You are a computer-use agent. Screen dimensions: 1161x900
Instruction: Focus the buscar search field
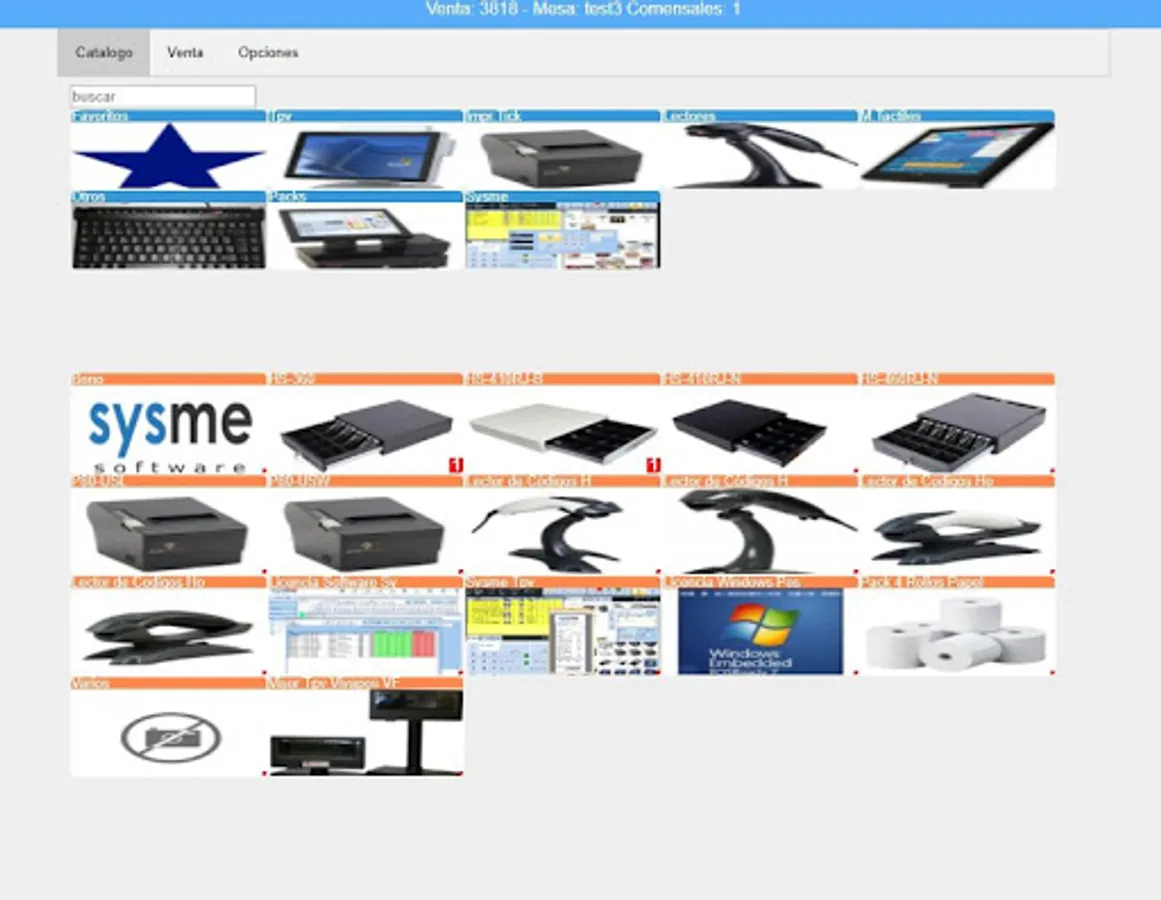click(x=163, y=97)
